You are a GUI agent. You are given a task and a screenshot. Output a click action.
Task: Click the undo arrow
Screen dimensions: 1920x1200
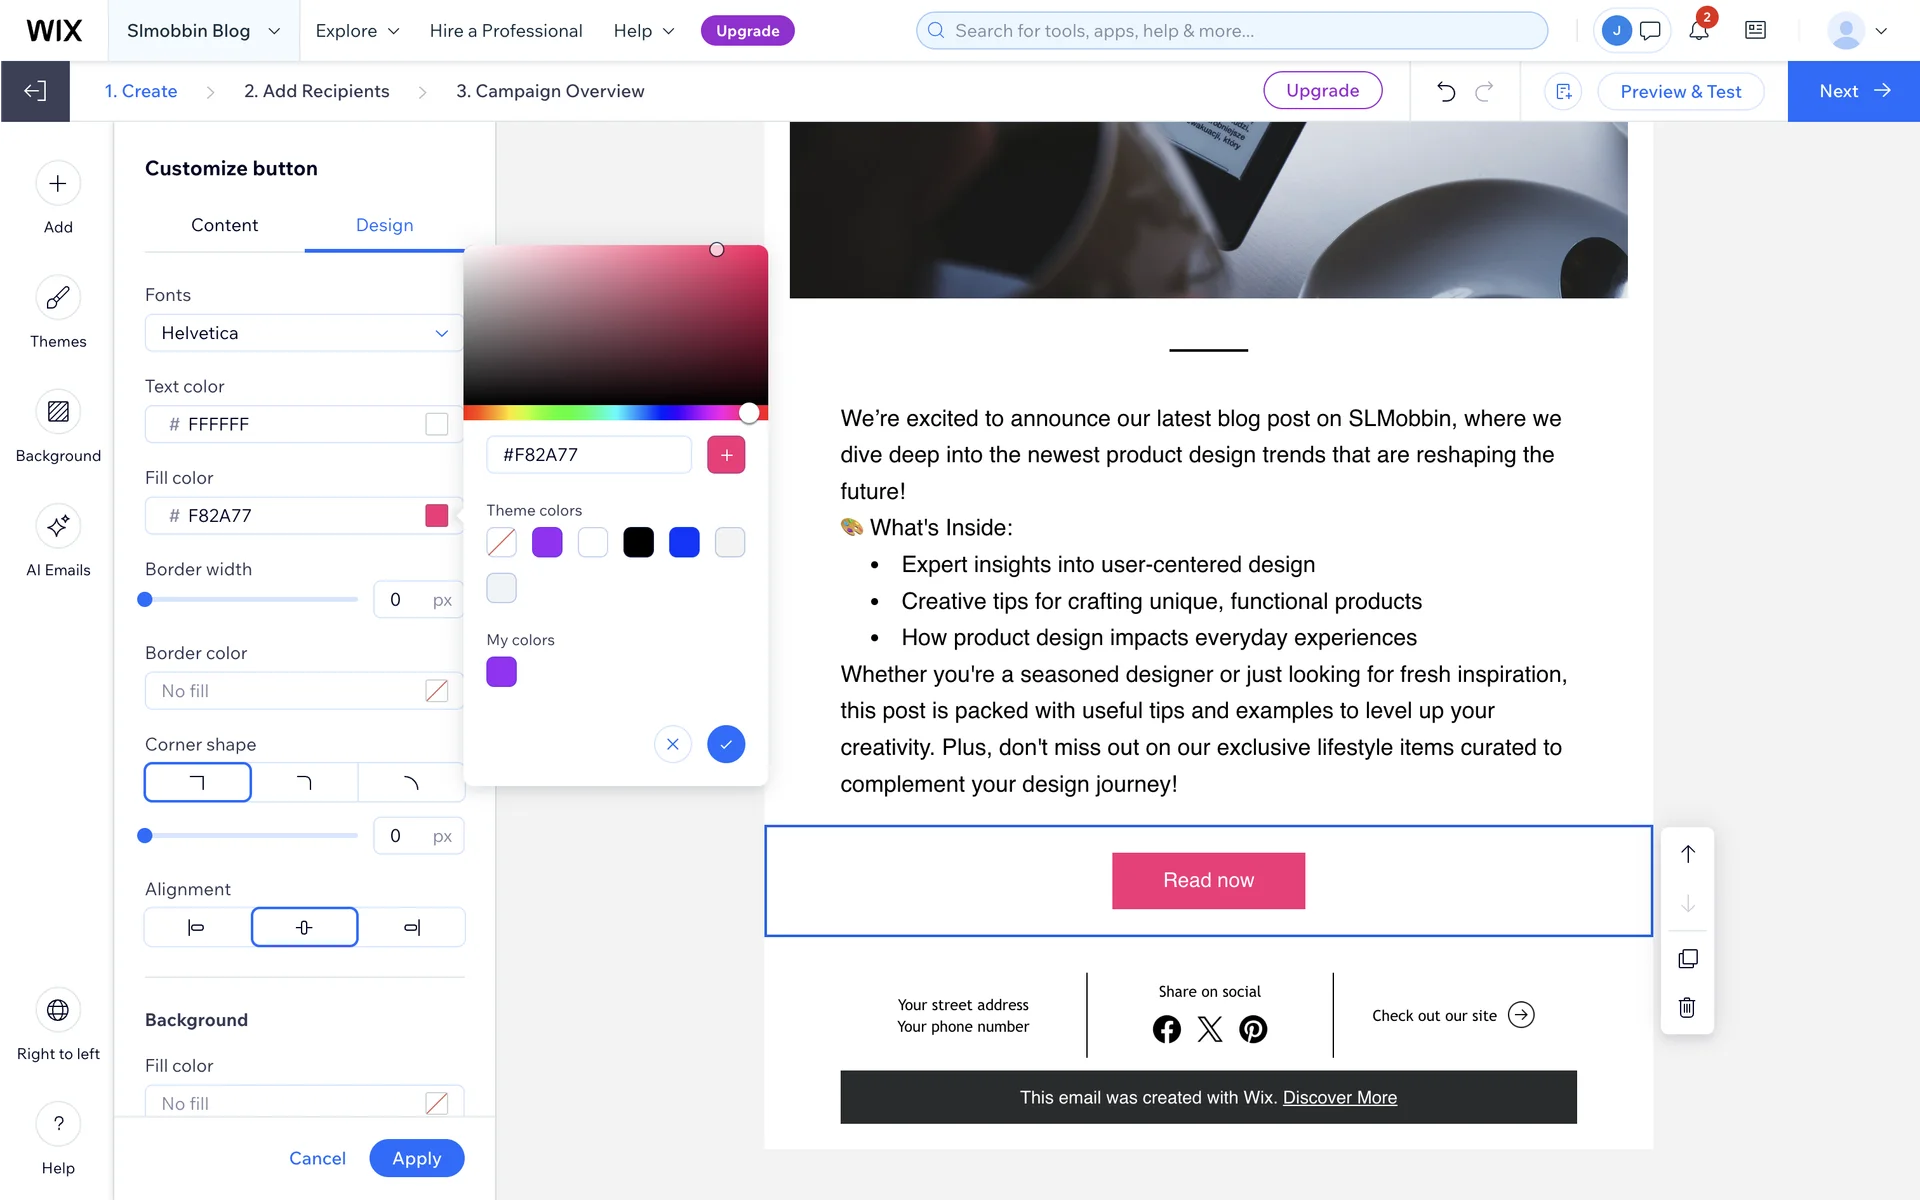(x=1446, y=91)
